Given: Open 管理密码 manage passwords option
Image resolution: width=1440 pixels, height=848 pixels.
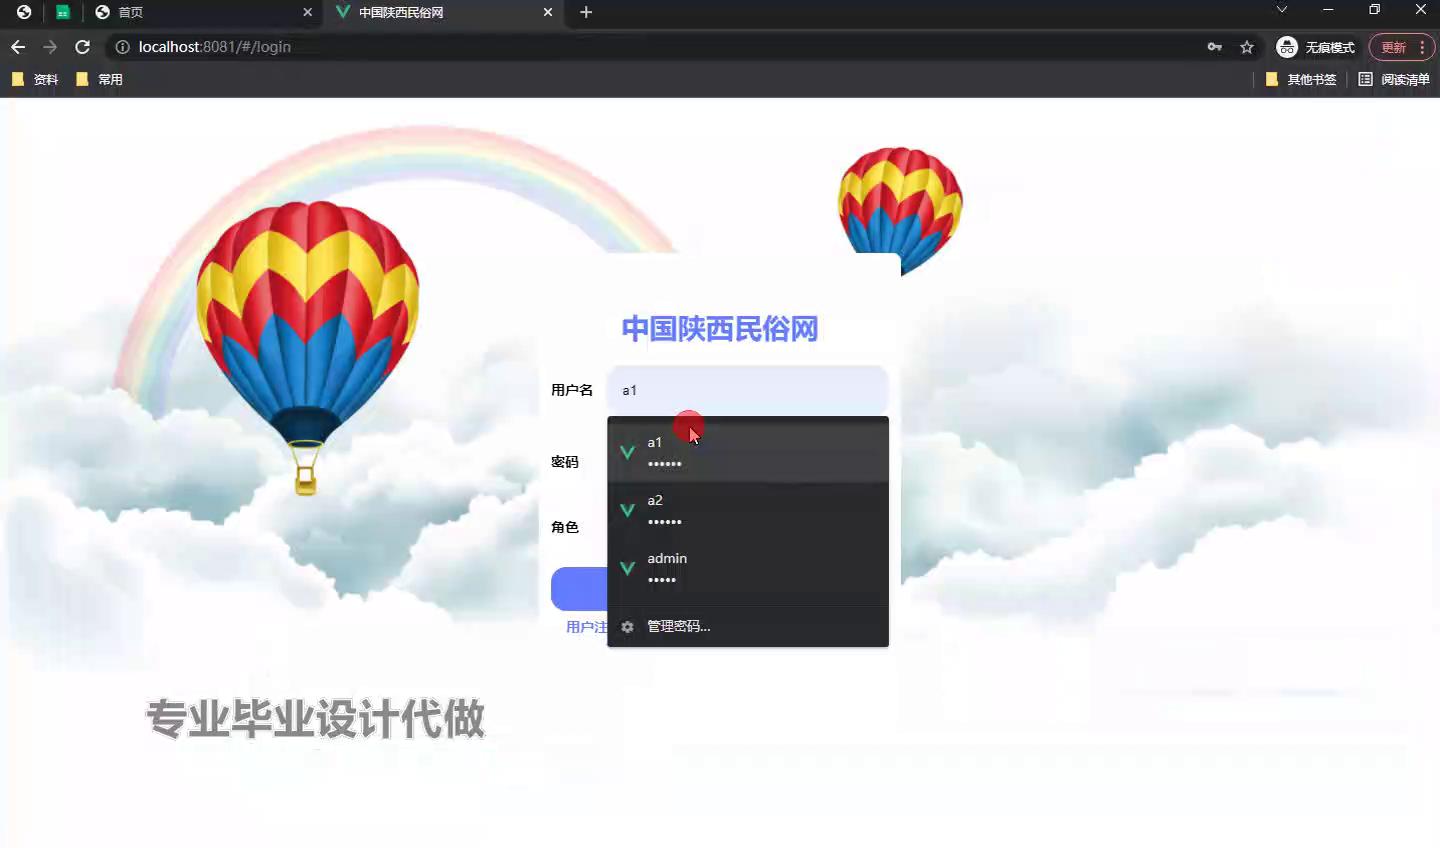Looking at the screenshot, I should pos(678,626).
